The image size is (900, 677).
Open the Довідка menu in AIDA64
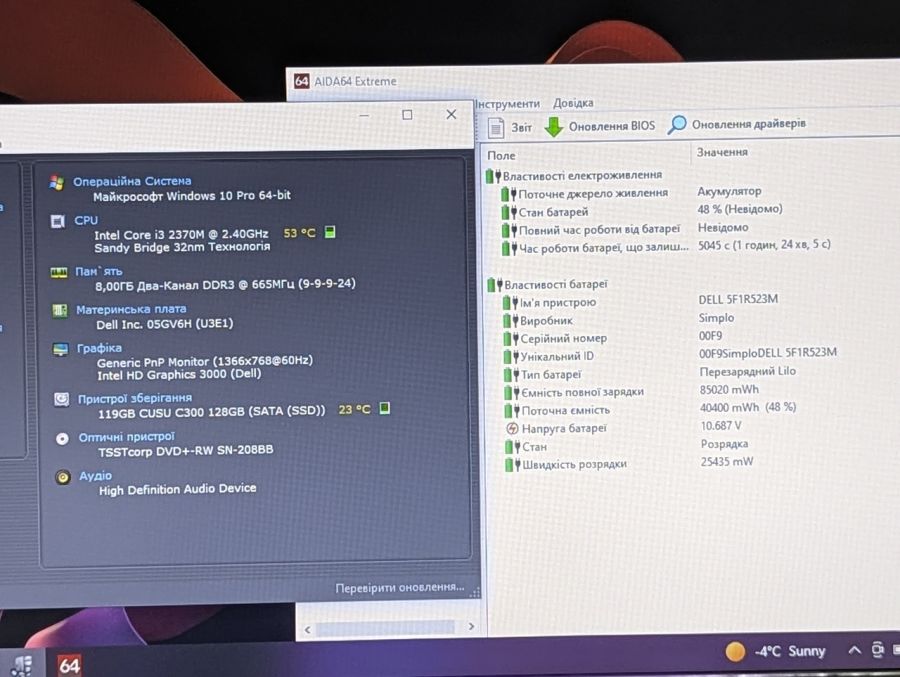(x=573, y=103)
